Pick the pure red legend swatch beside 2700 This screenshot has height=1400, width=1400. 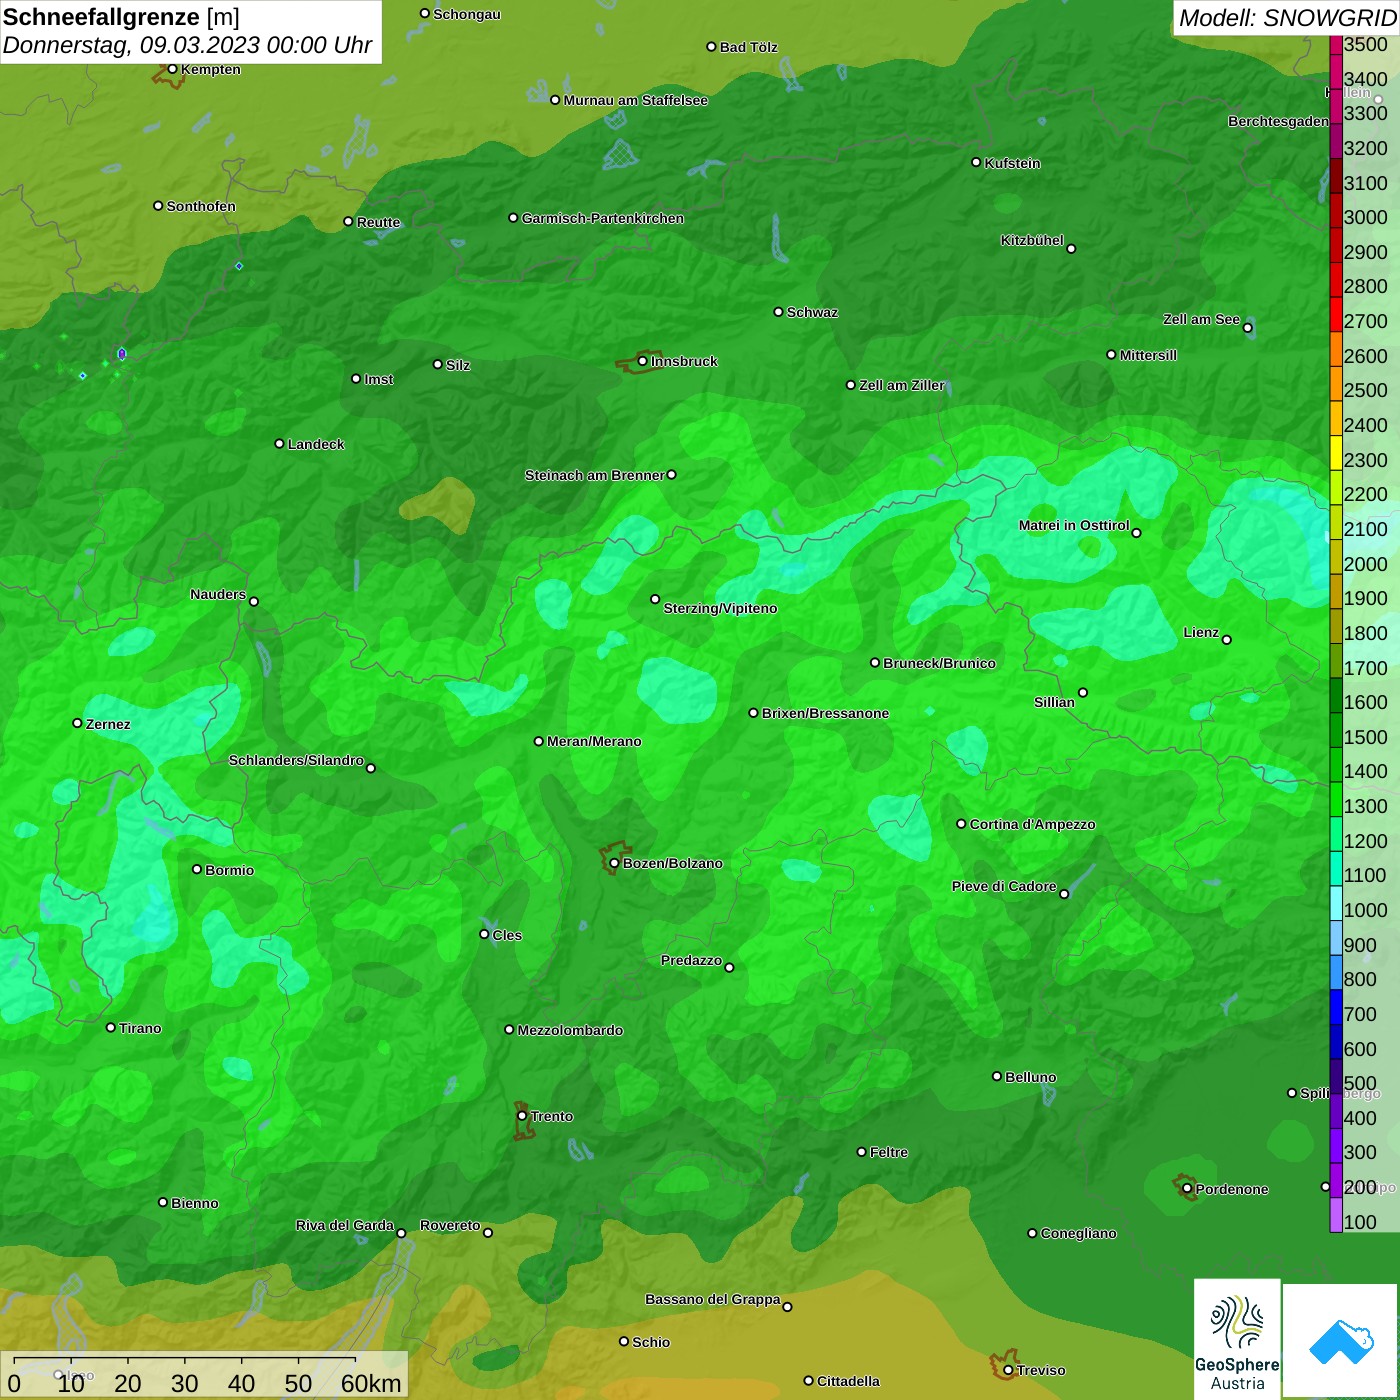(1336, 314)
